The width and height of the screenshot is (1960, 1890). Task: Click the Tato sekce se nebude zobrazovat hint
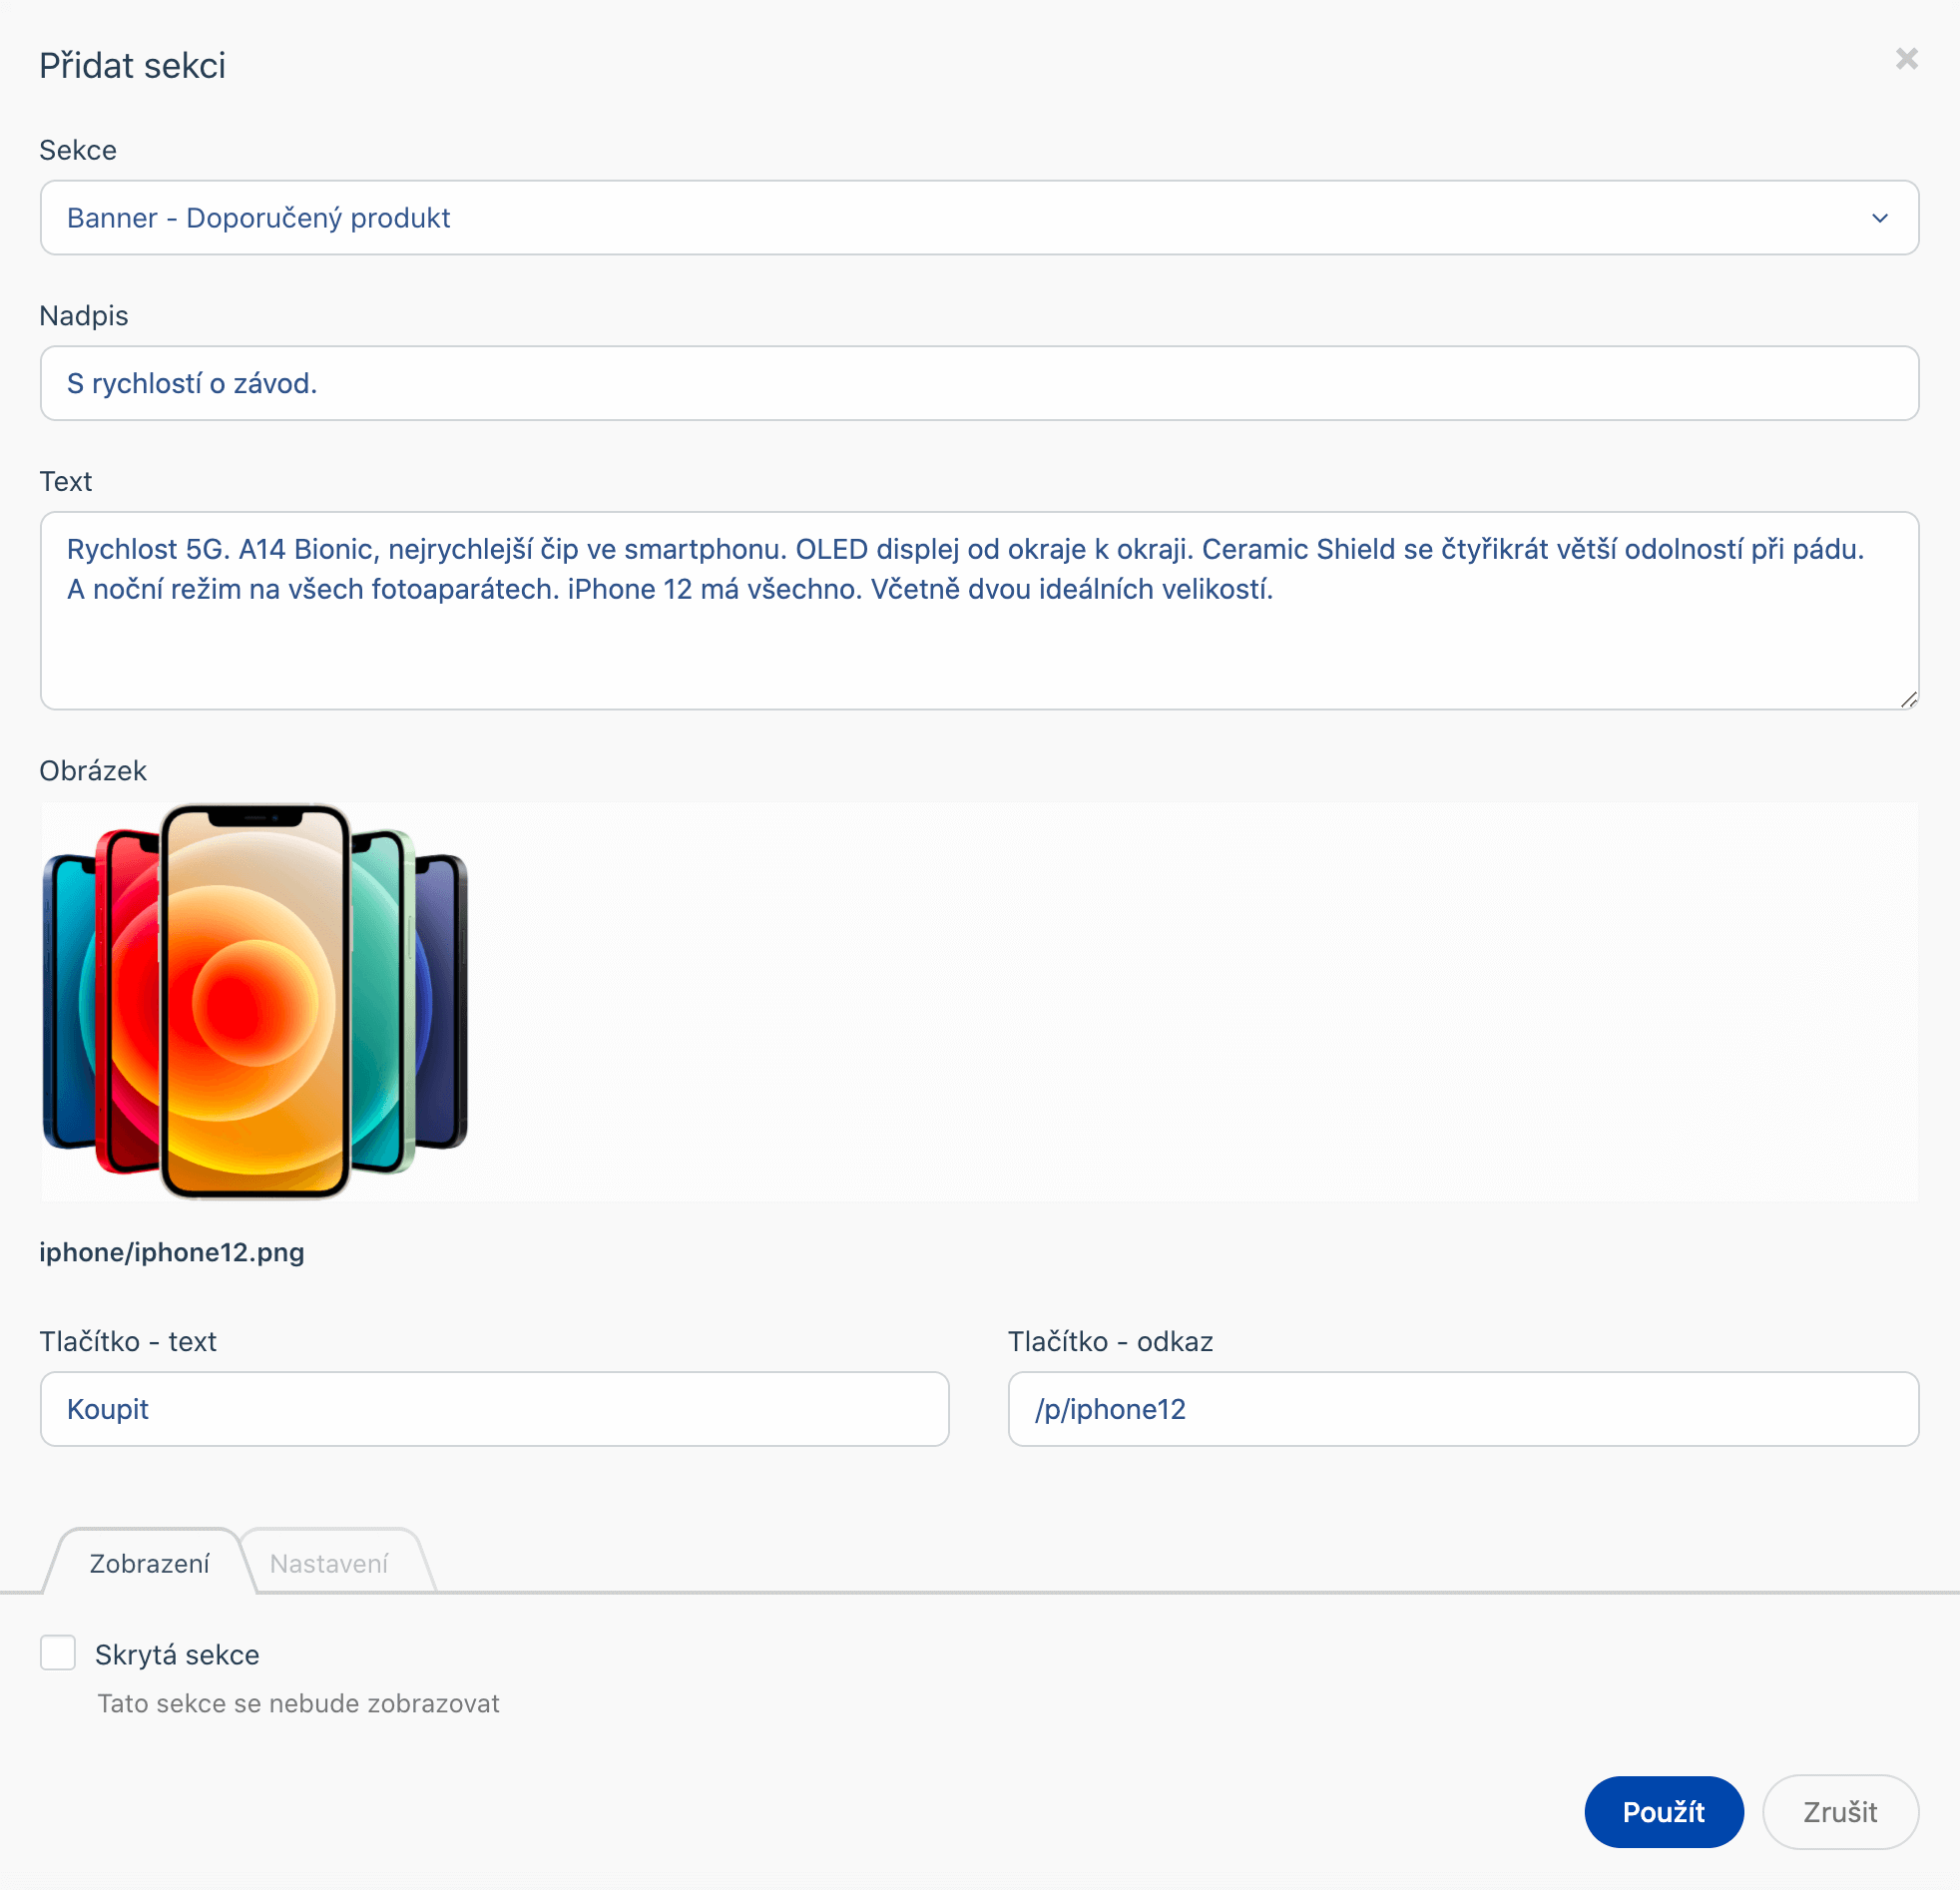[x=298, y=1703]
